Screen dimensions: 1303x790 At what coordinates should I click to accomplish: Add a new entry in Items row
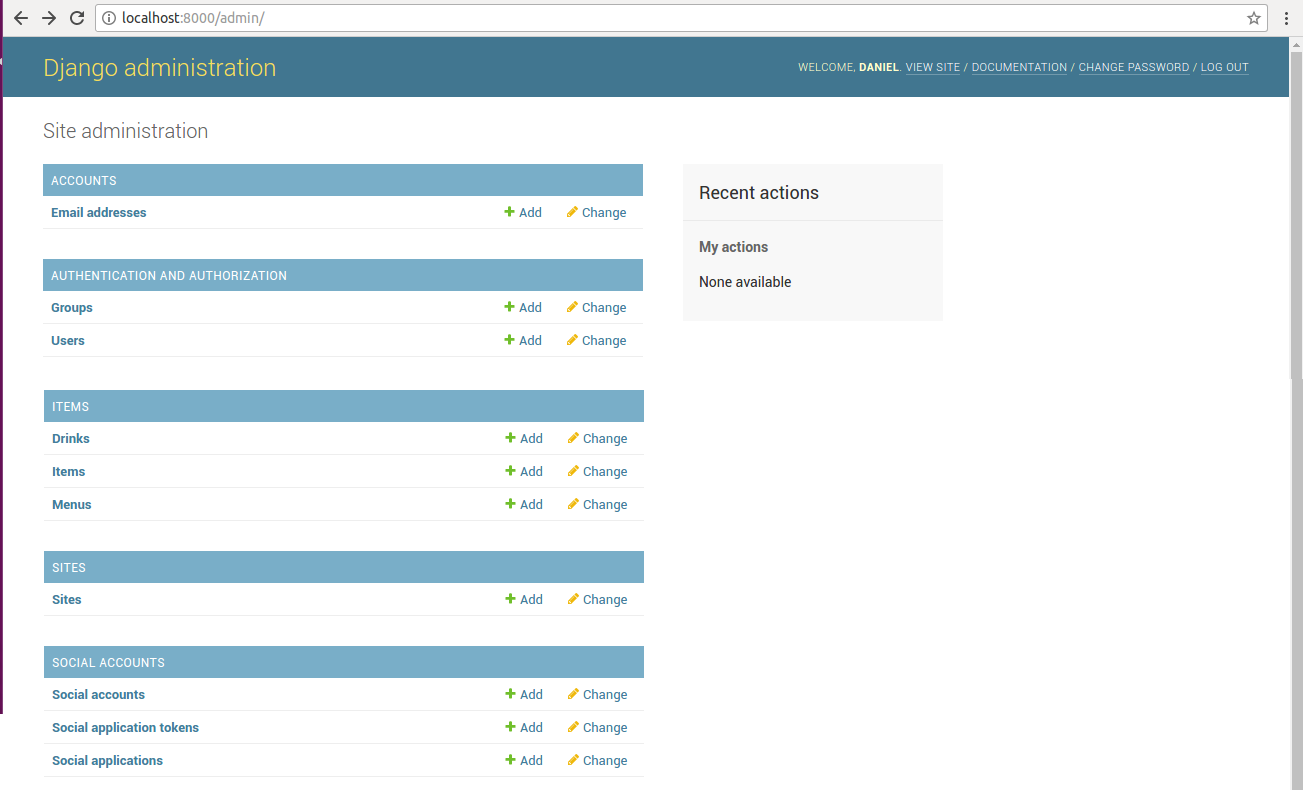point(524,471)
